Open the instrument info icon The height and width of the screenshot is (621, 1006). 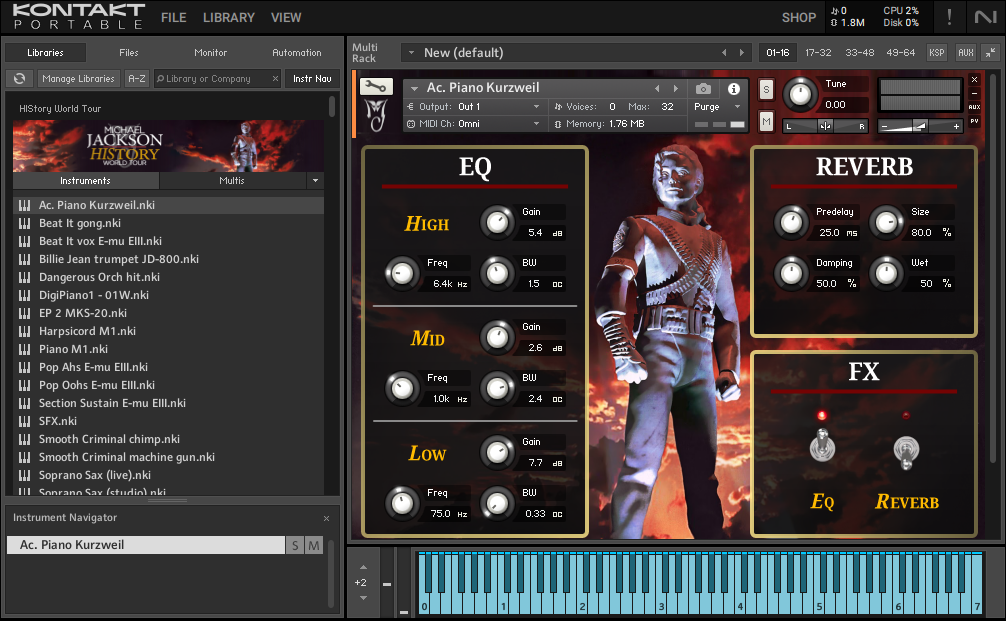click(x=734, y=89)
